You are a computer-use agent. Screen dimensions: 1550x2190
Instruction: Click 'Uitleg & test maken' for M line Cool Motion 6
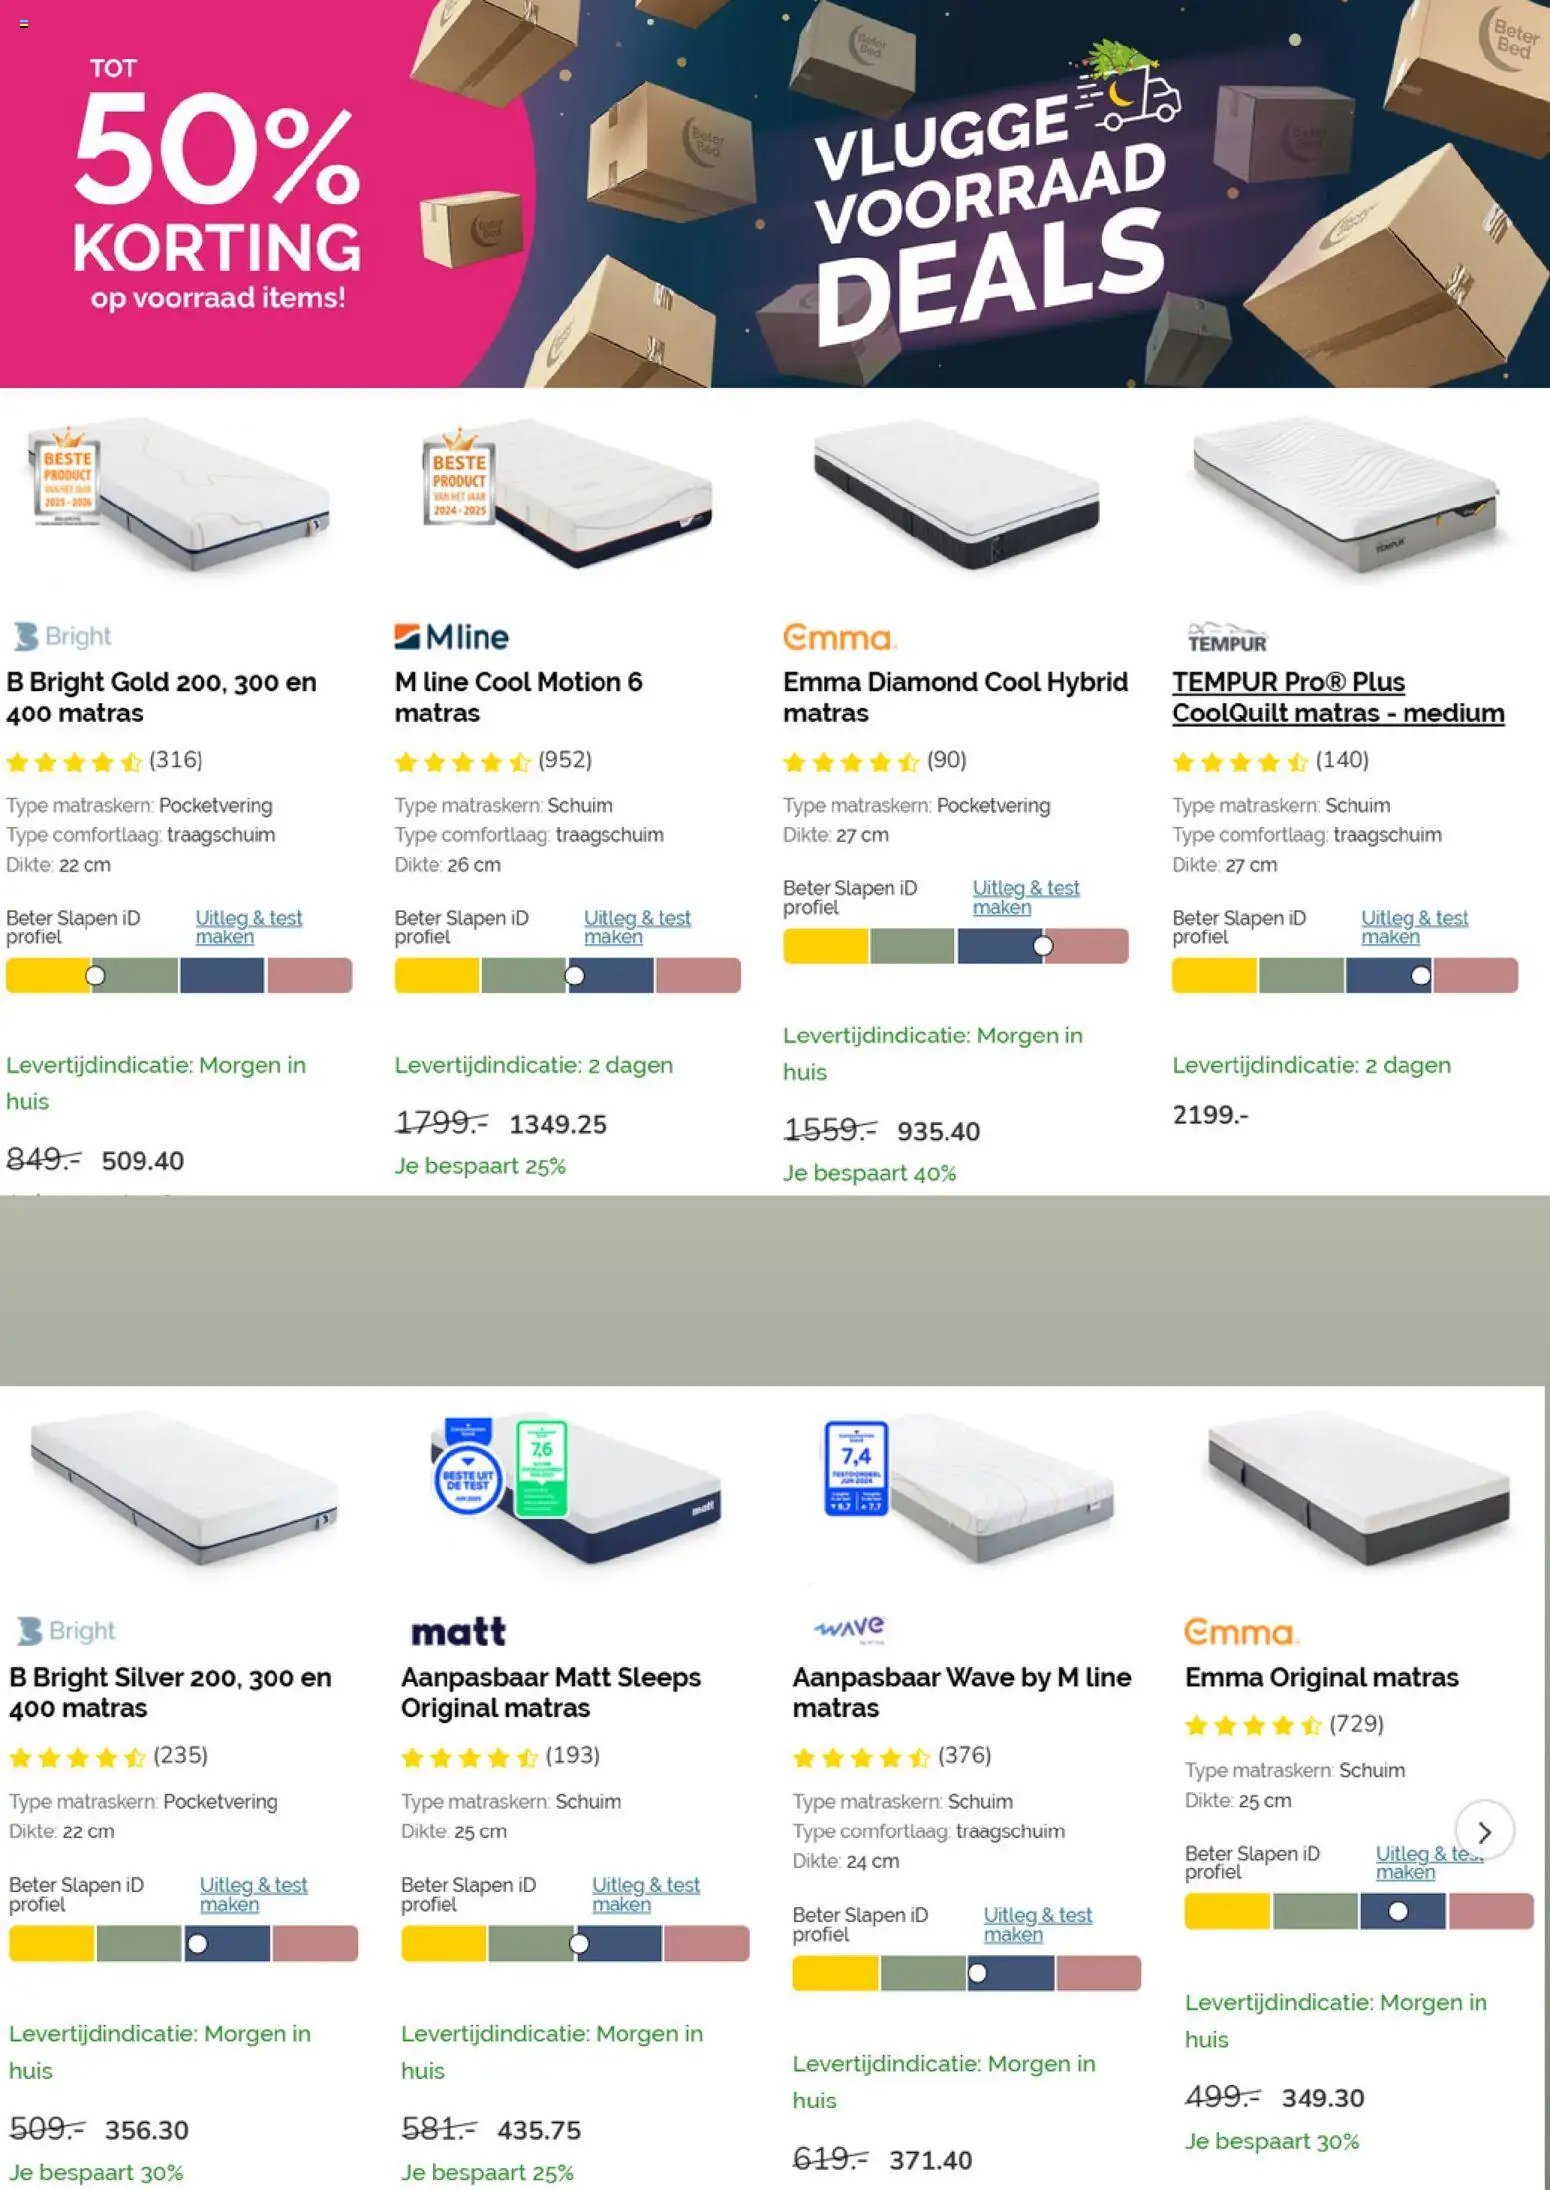point(636,927)
